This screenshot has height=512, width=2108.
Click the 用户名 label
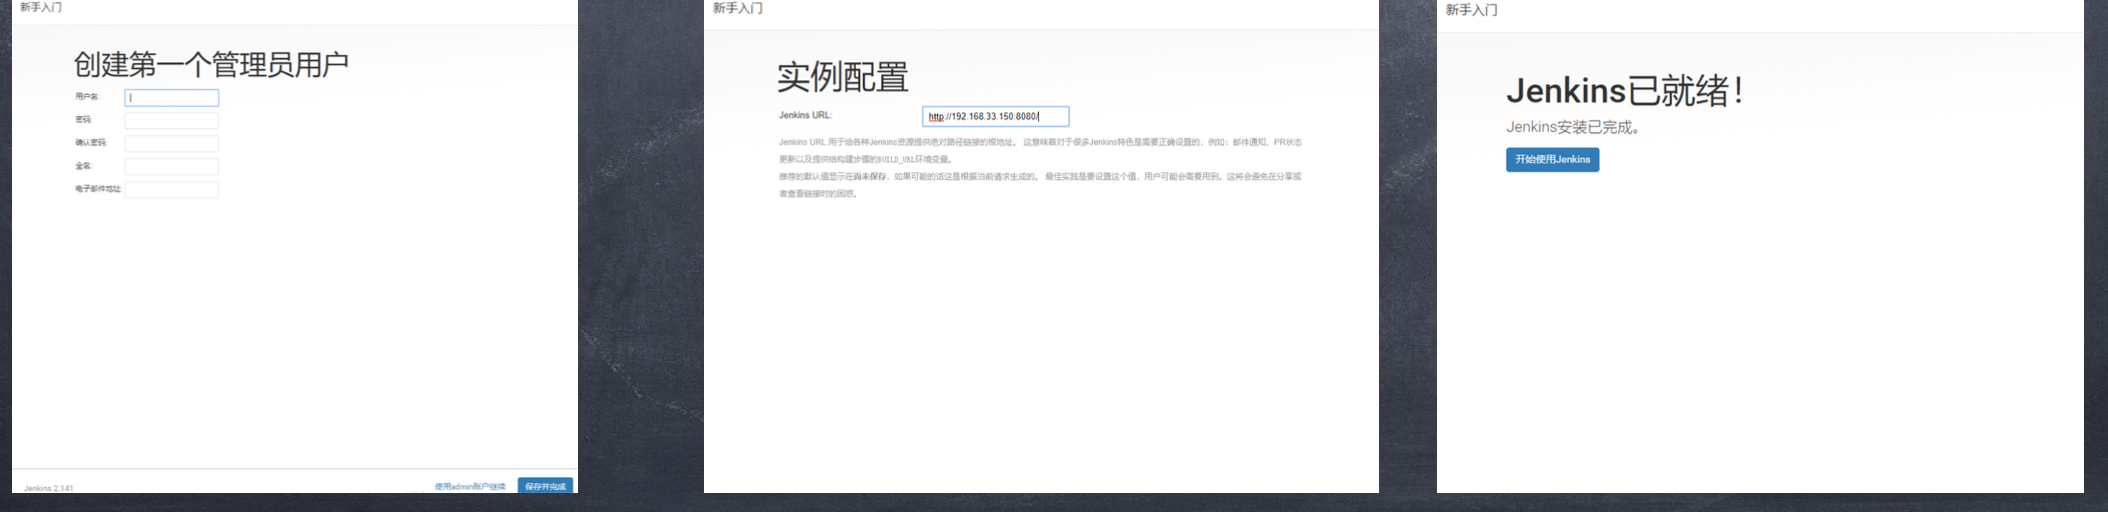(x=87, y=97)
